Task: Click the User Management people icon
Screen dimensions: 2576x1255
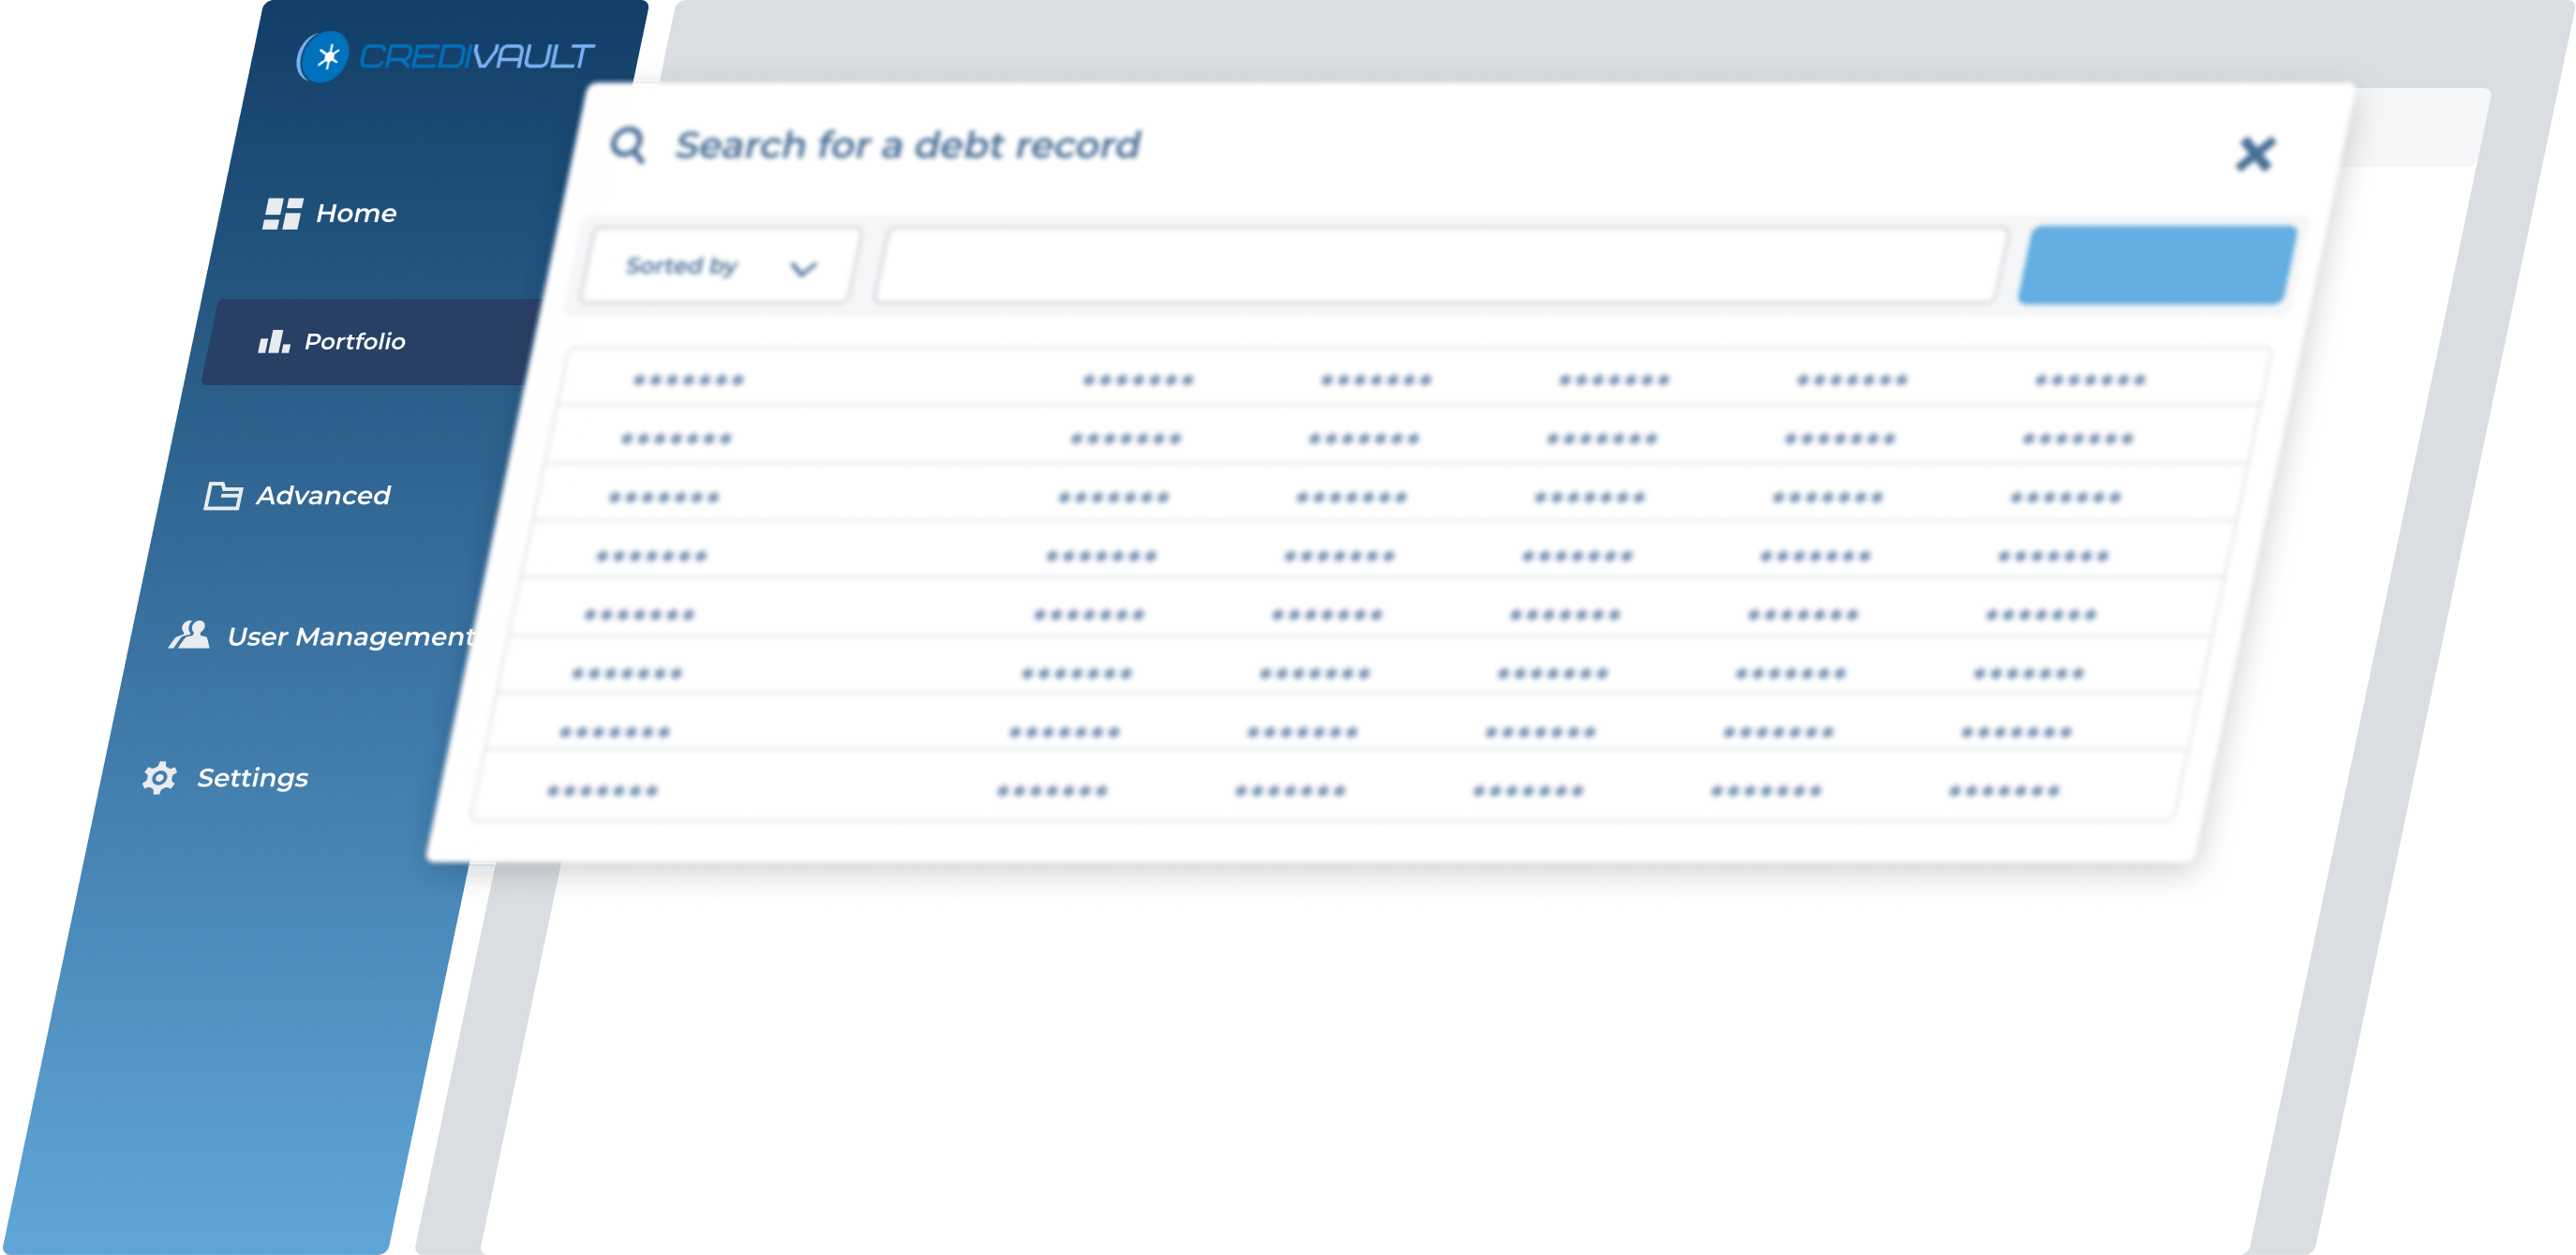Action: pyautogui.click(x=190, y=635)
